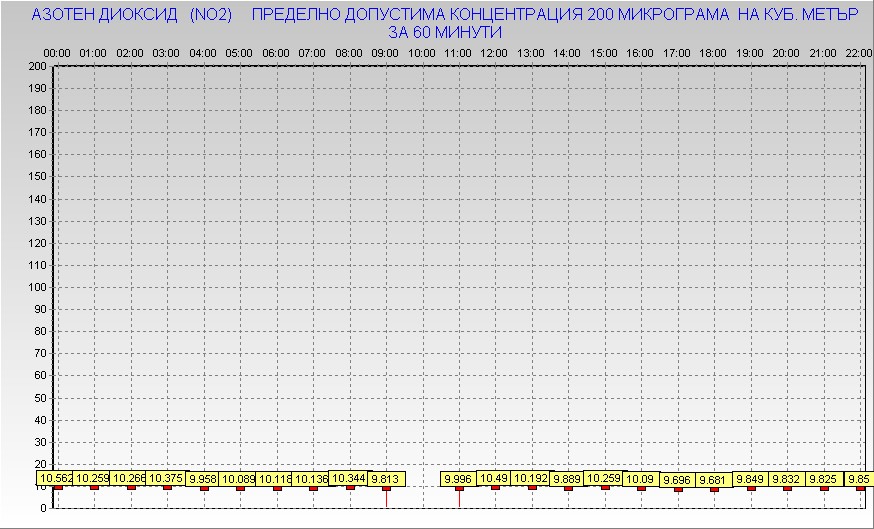Select the 9.696 value label
This screenshot has width=874, height=529.
coord(677,480)
